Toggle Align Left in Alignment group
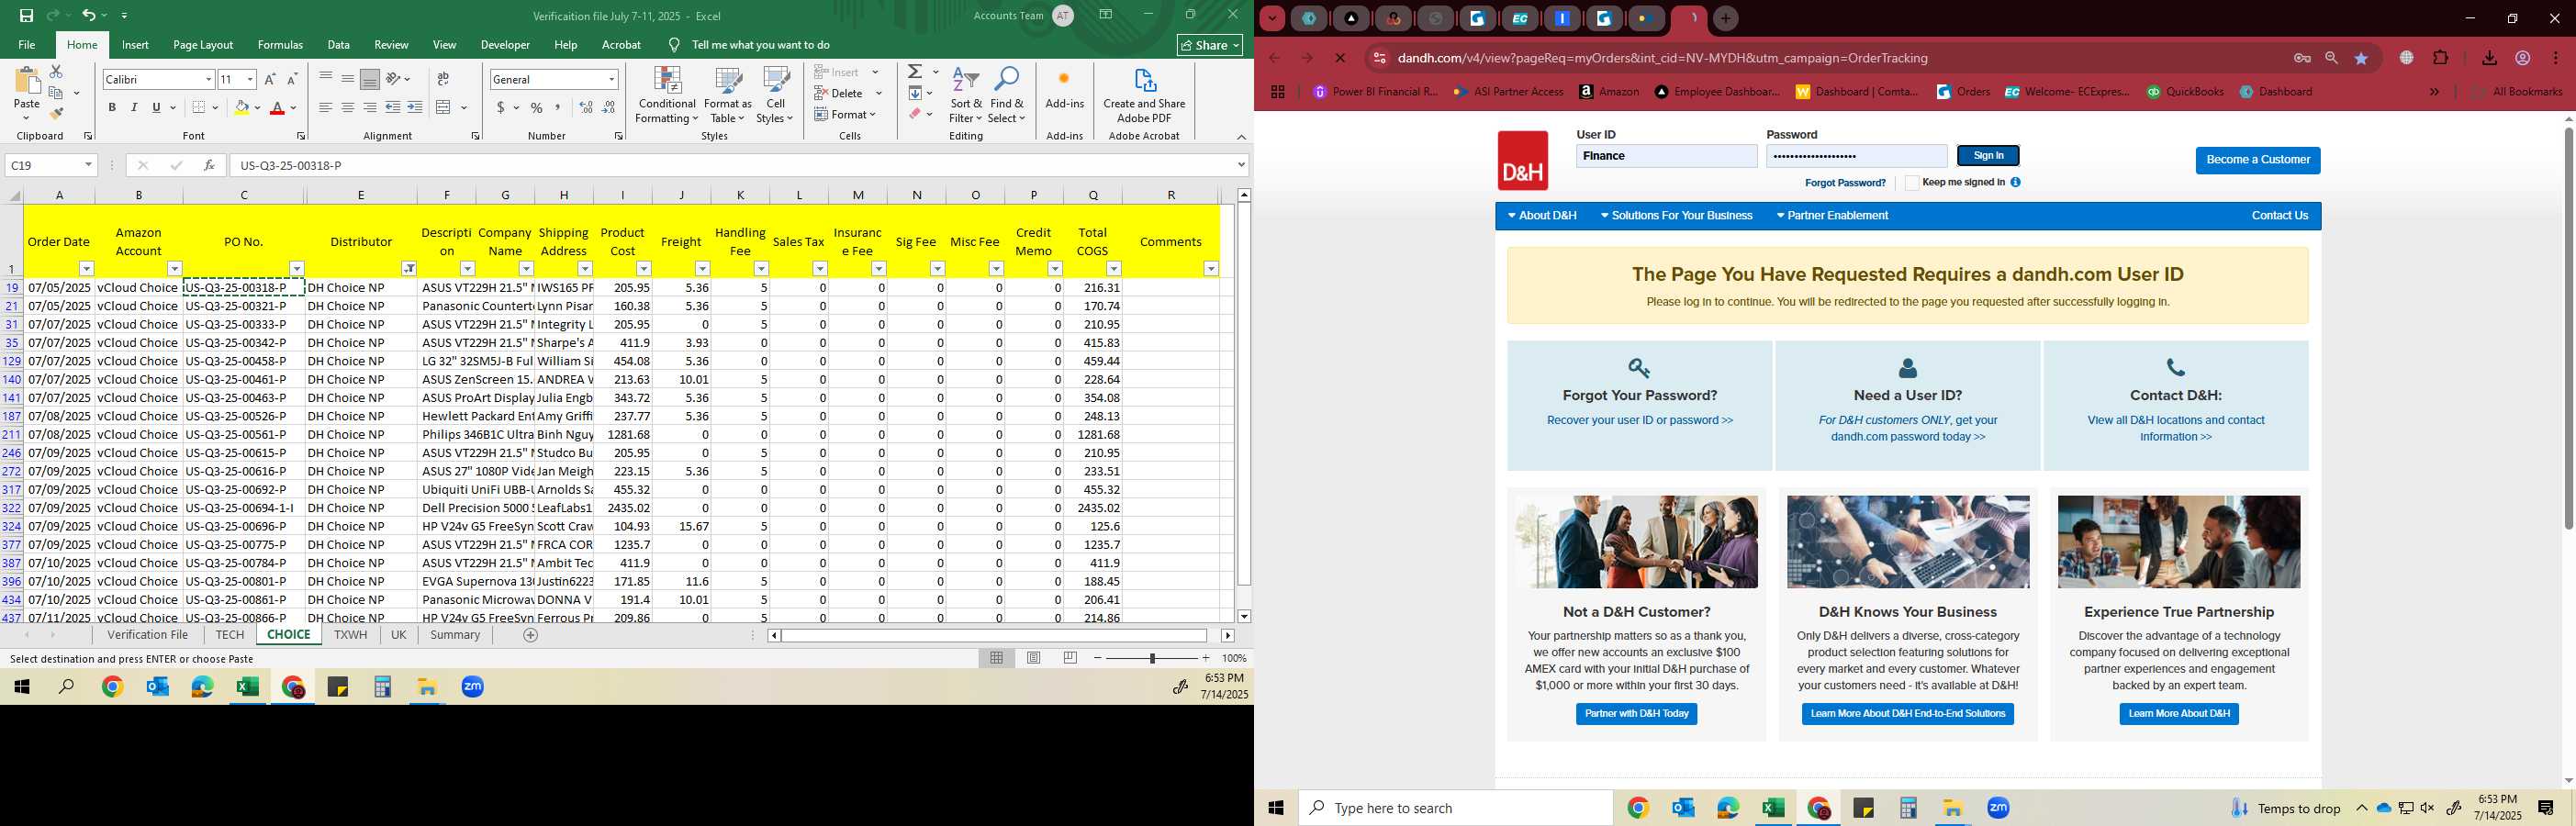The width and height of the screenshot is (2576, 826). pos(325,107)
